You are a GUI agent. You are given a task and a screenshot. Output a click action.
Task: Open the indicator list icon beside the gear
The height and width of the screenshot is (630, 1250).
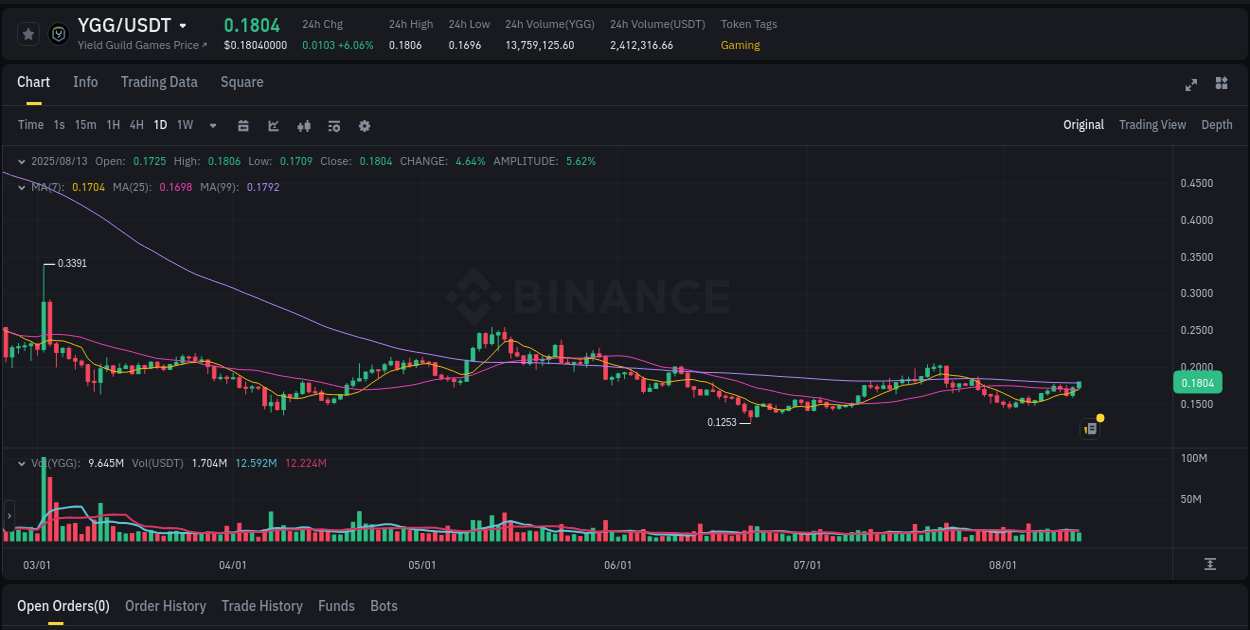[334, 125]
